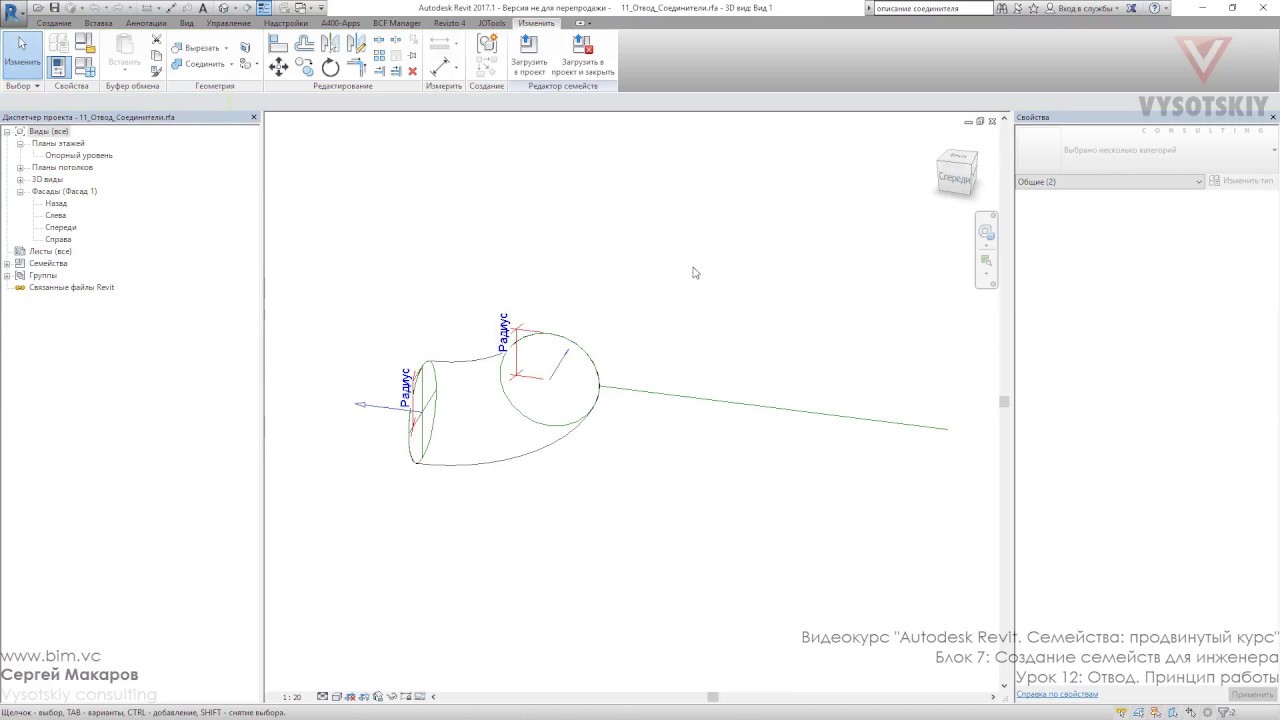
Task: Click the Open folder icon in quick access
Action: pos(38,8)
